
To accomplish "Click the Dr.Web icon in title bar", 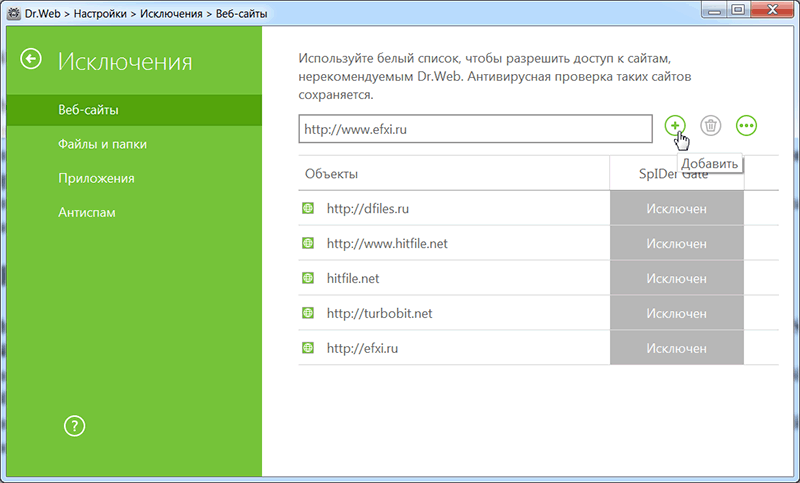I will click(x=15, y=11).
